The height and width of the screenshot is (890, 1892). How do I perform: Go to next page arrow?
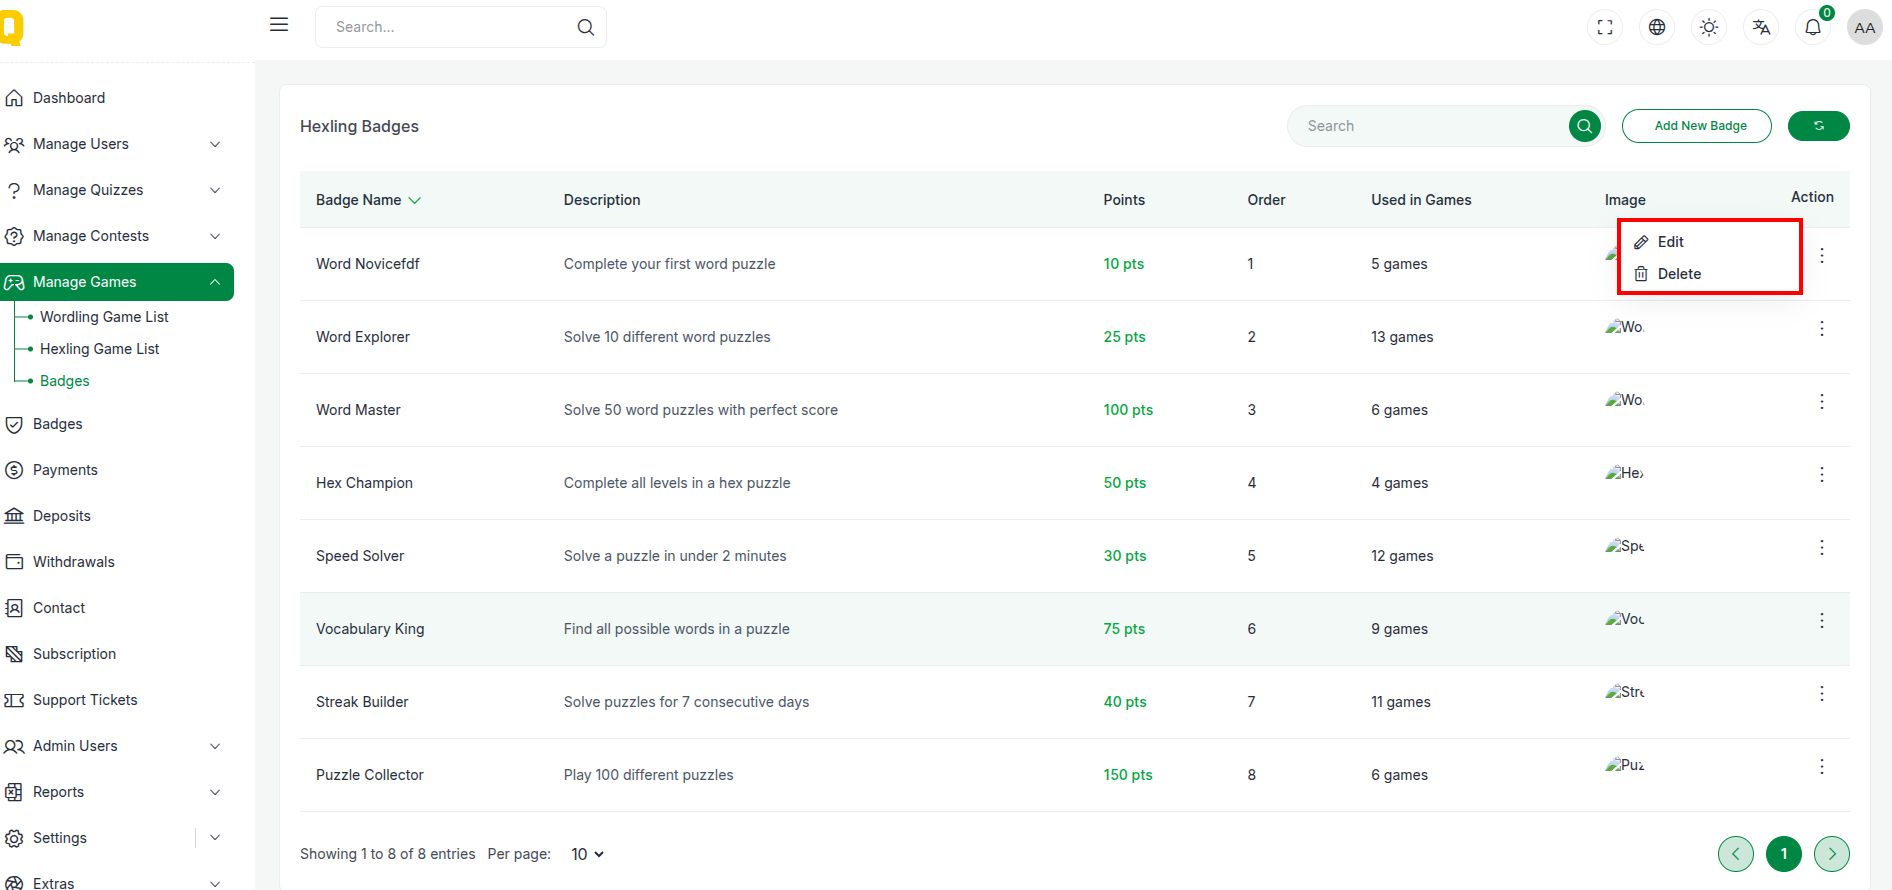click(x=1831, y=854)
